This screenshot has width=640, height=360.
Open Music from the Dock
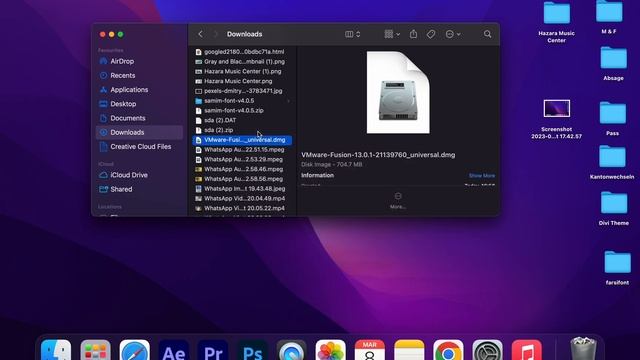[527, 350]
